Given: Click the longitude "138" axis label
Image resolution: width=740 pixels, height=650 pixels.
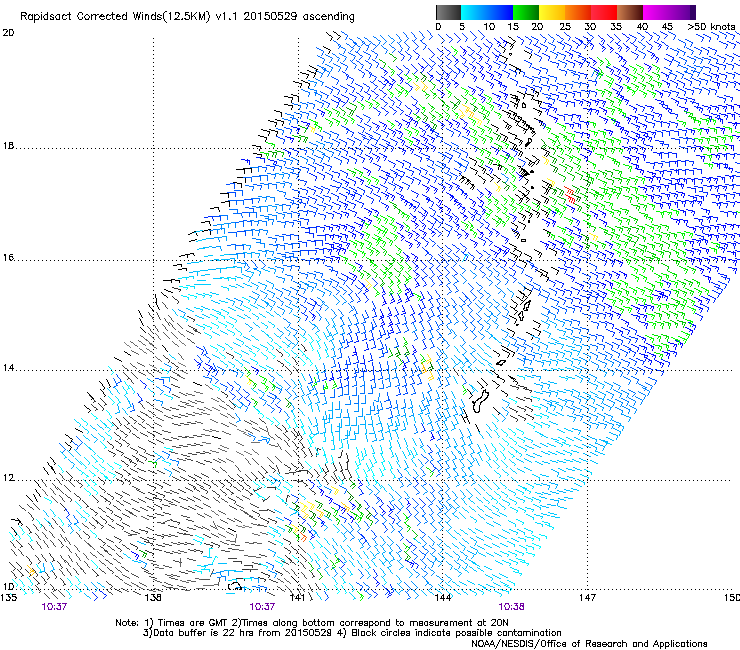Looking at the screenshot, I should pos(153,598).
